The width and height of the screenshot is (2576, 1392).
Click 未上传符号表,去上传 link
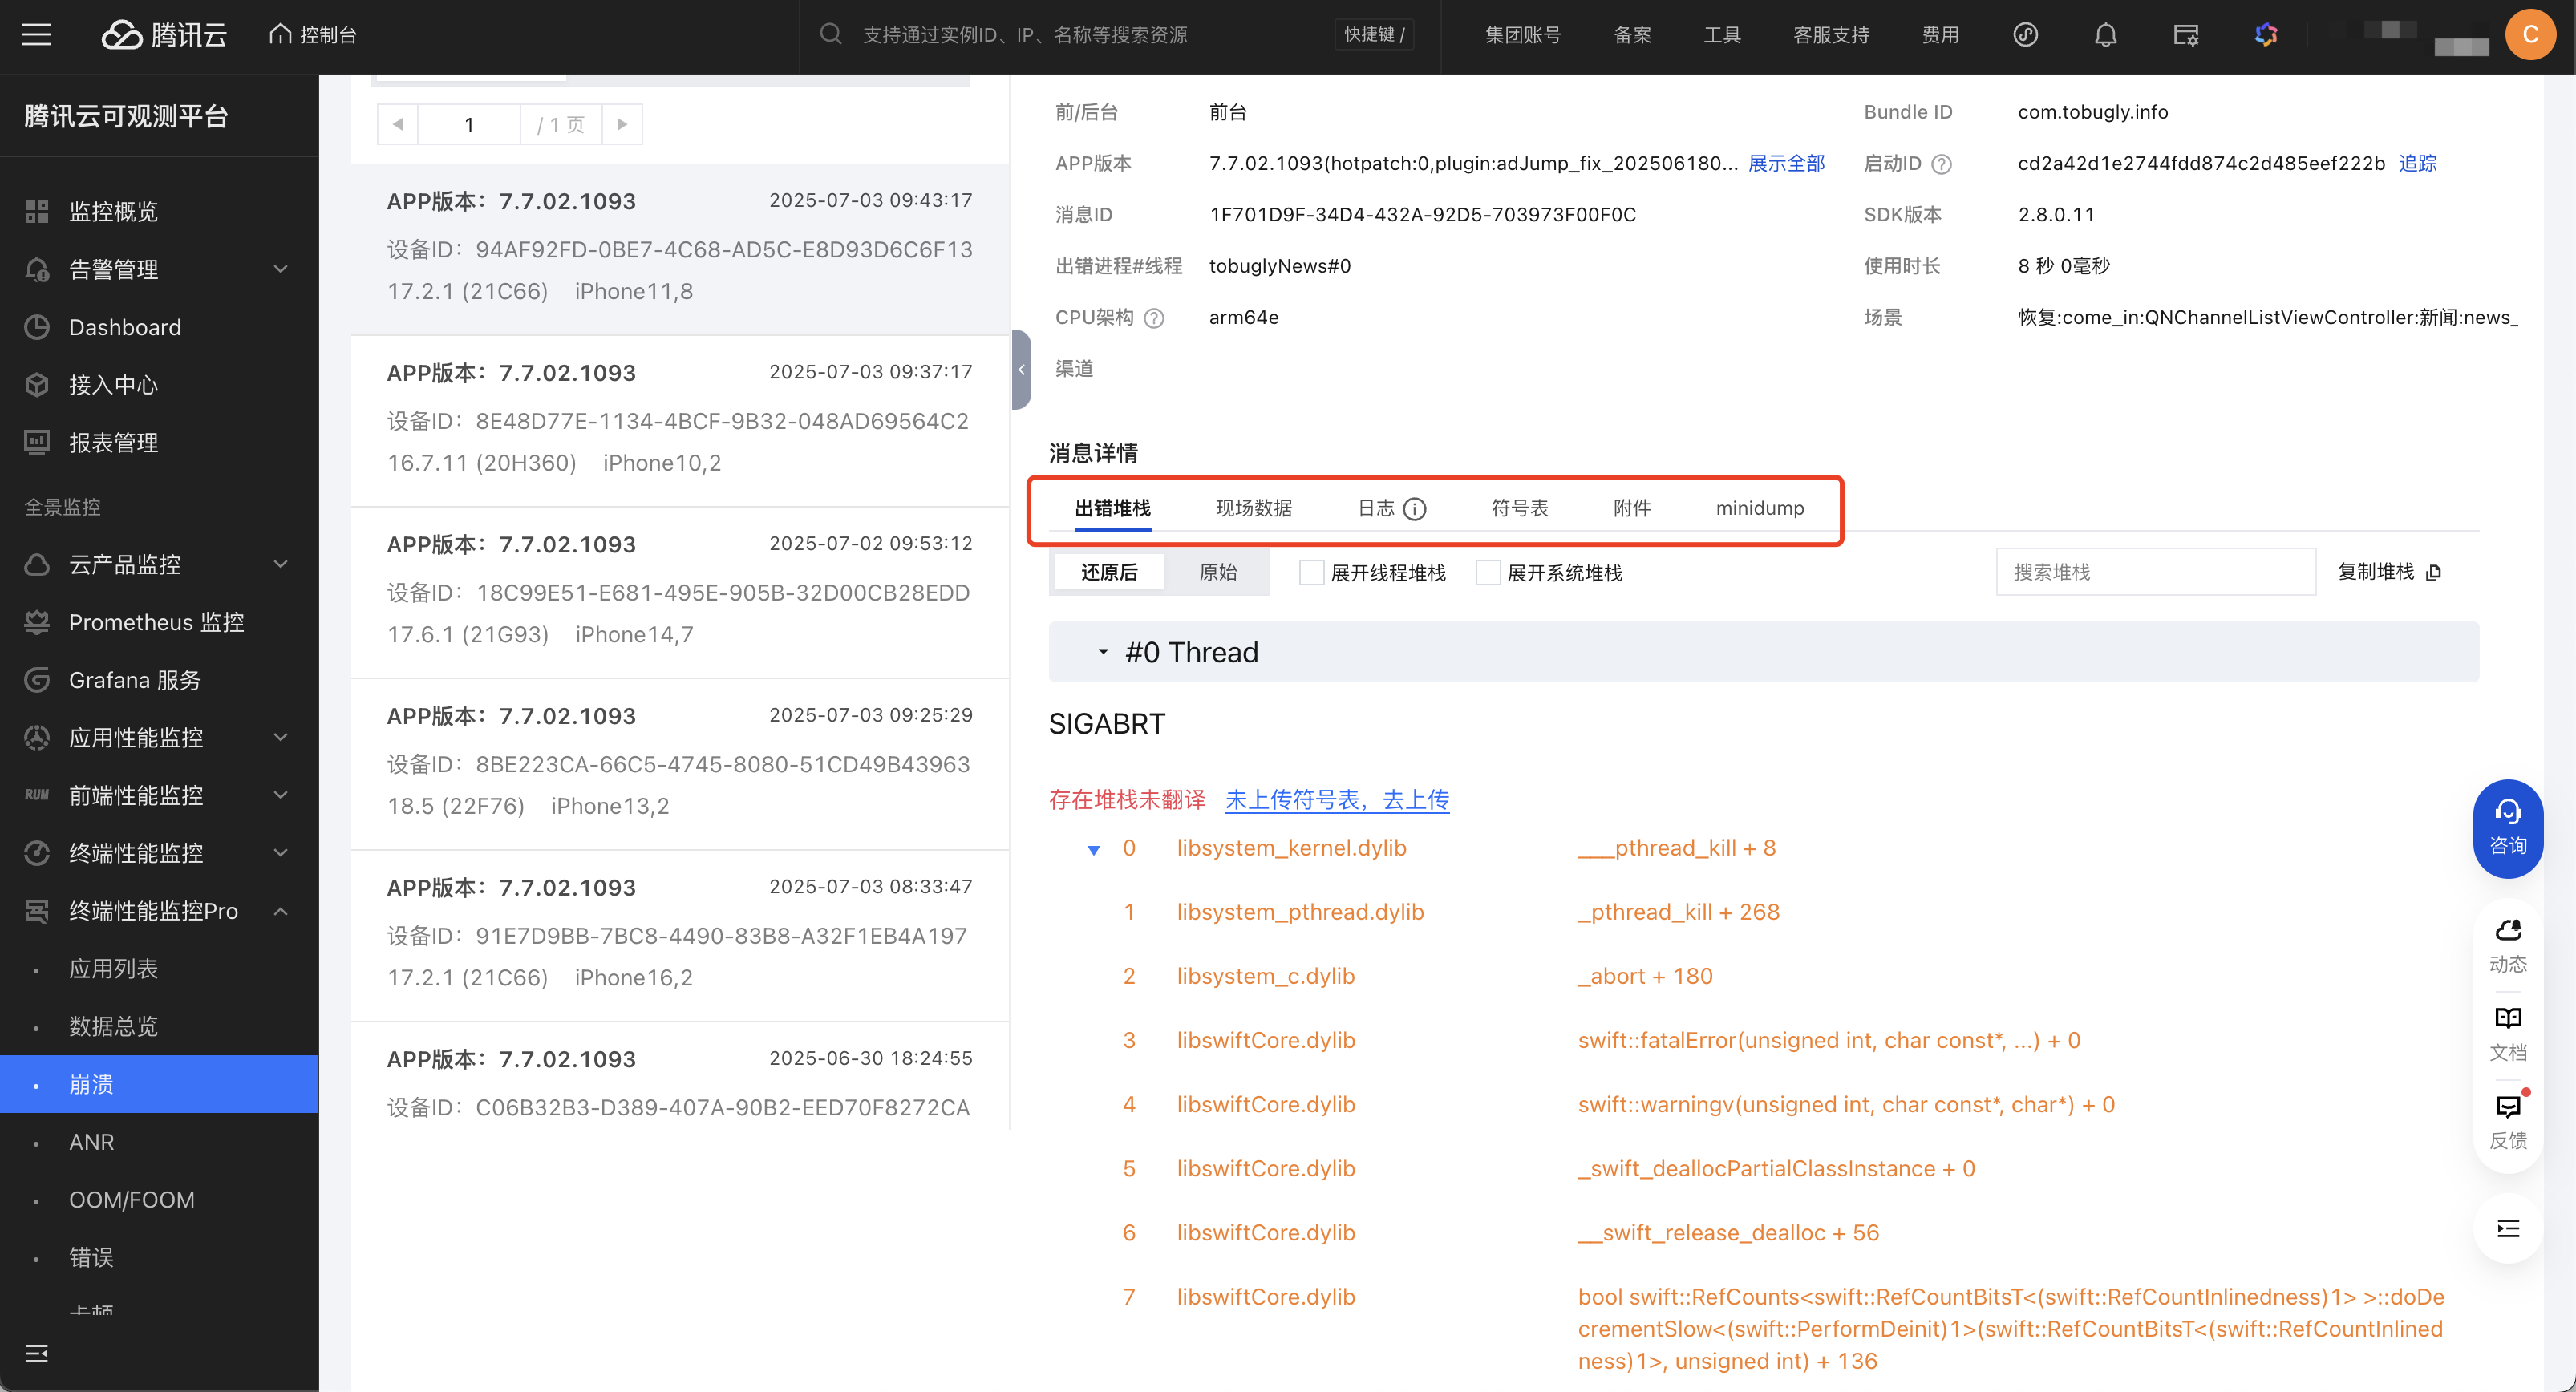point(1337,800)
